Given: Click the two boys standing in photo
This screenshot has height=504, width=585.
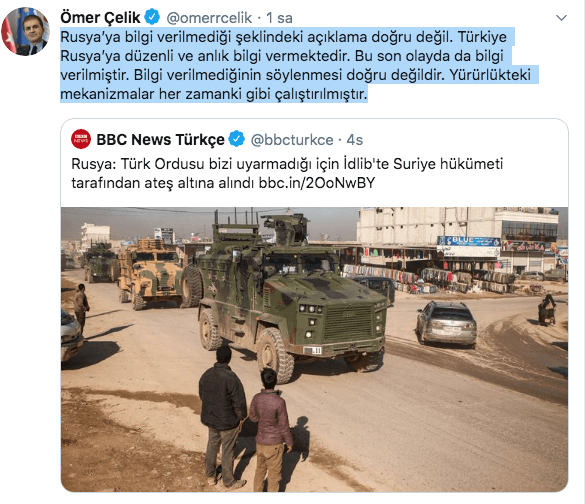Looking at the screenshot, I should coord(245,418).
